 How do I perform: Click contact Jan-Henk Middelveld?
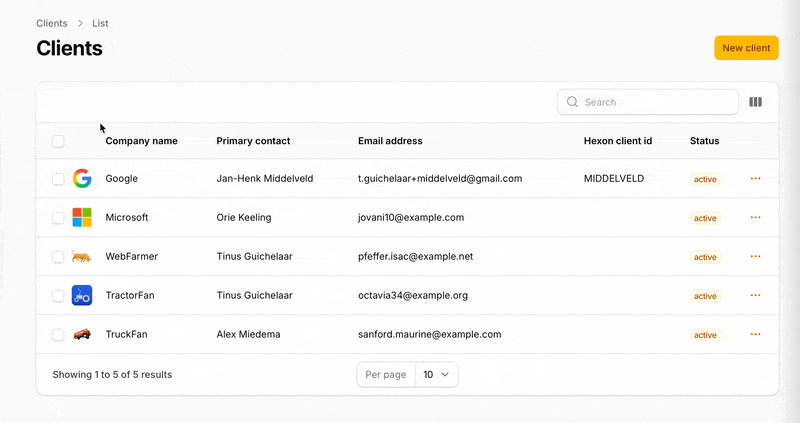pos(265,179)
